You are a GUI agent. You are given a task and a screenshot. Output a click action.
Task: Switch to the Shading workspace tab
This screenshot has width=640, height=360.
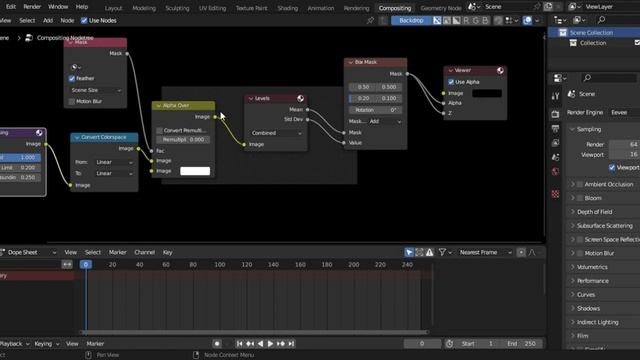click(x=287, y=8)
